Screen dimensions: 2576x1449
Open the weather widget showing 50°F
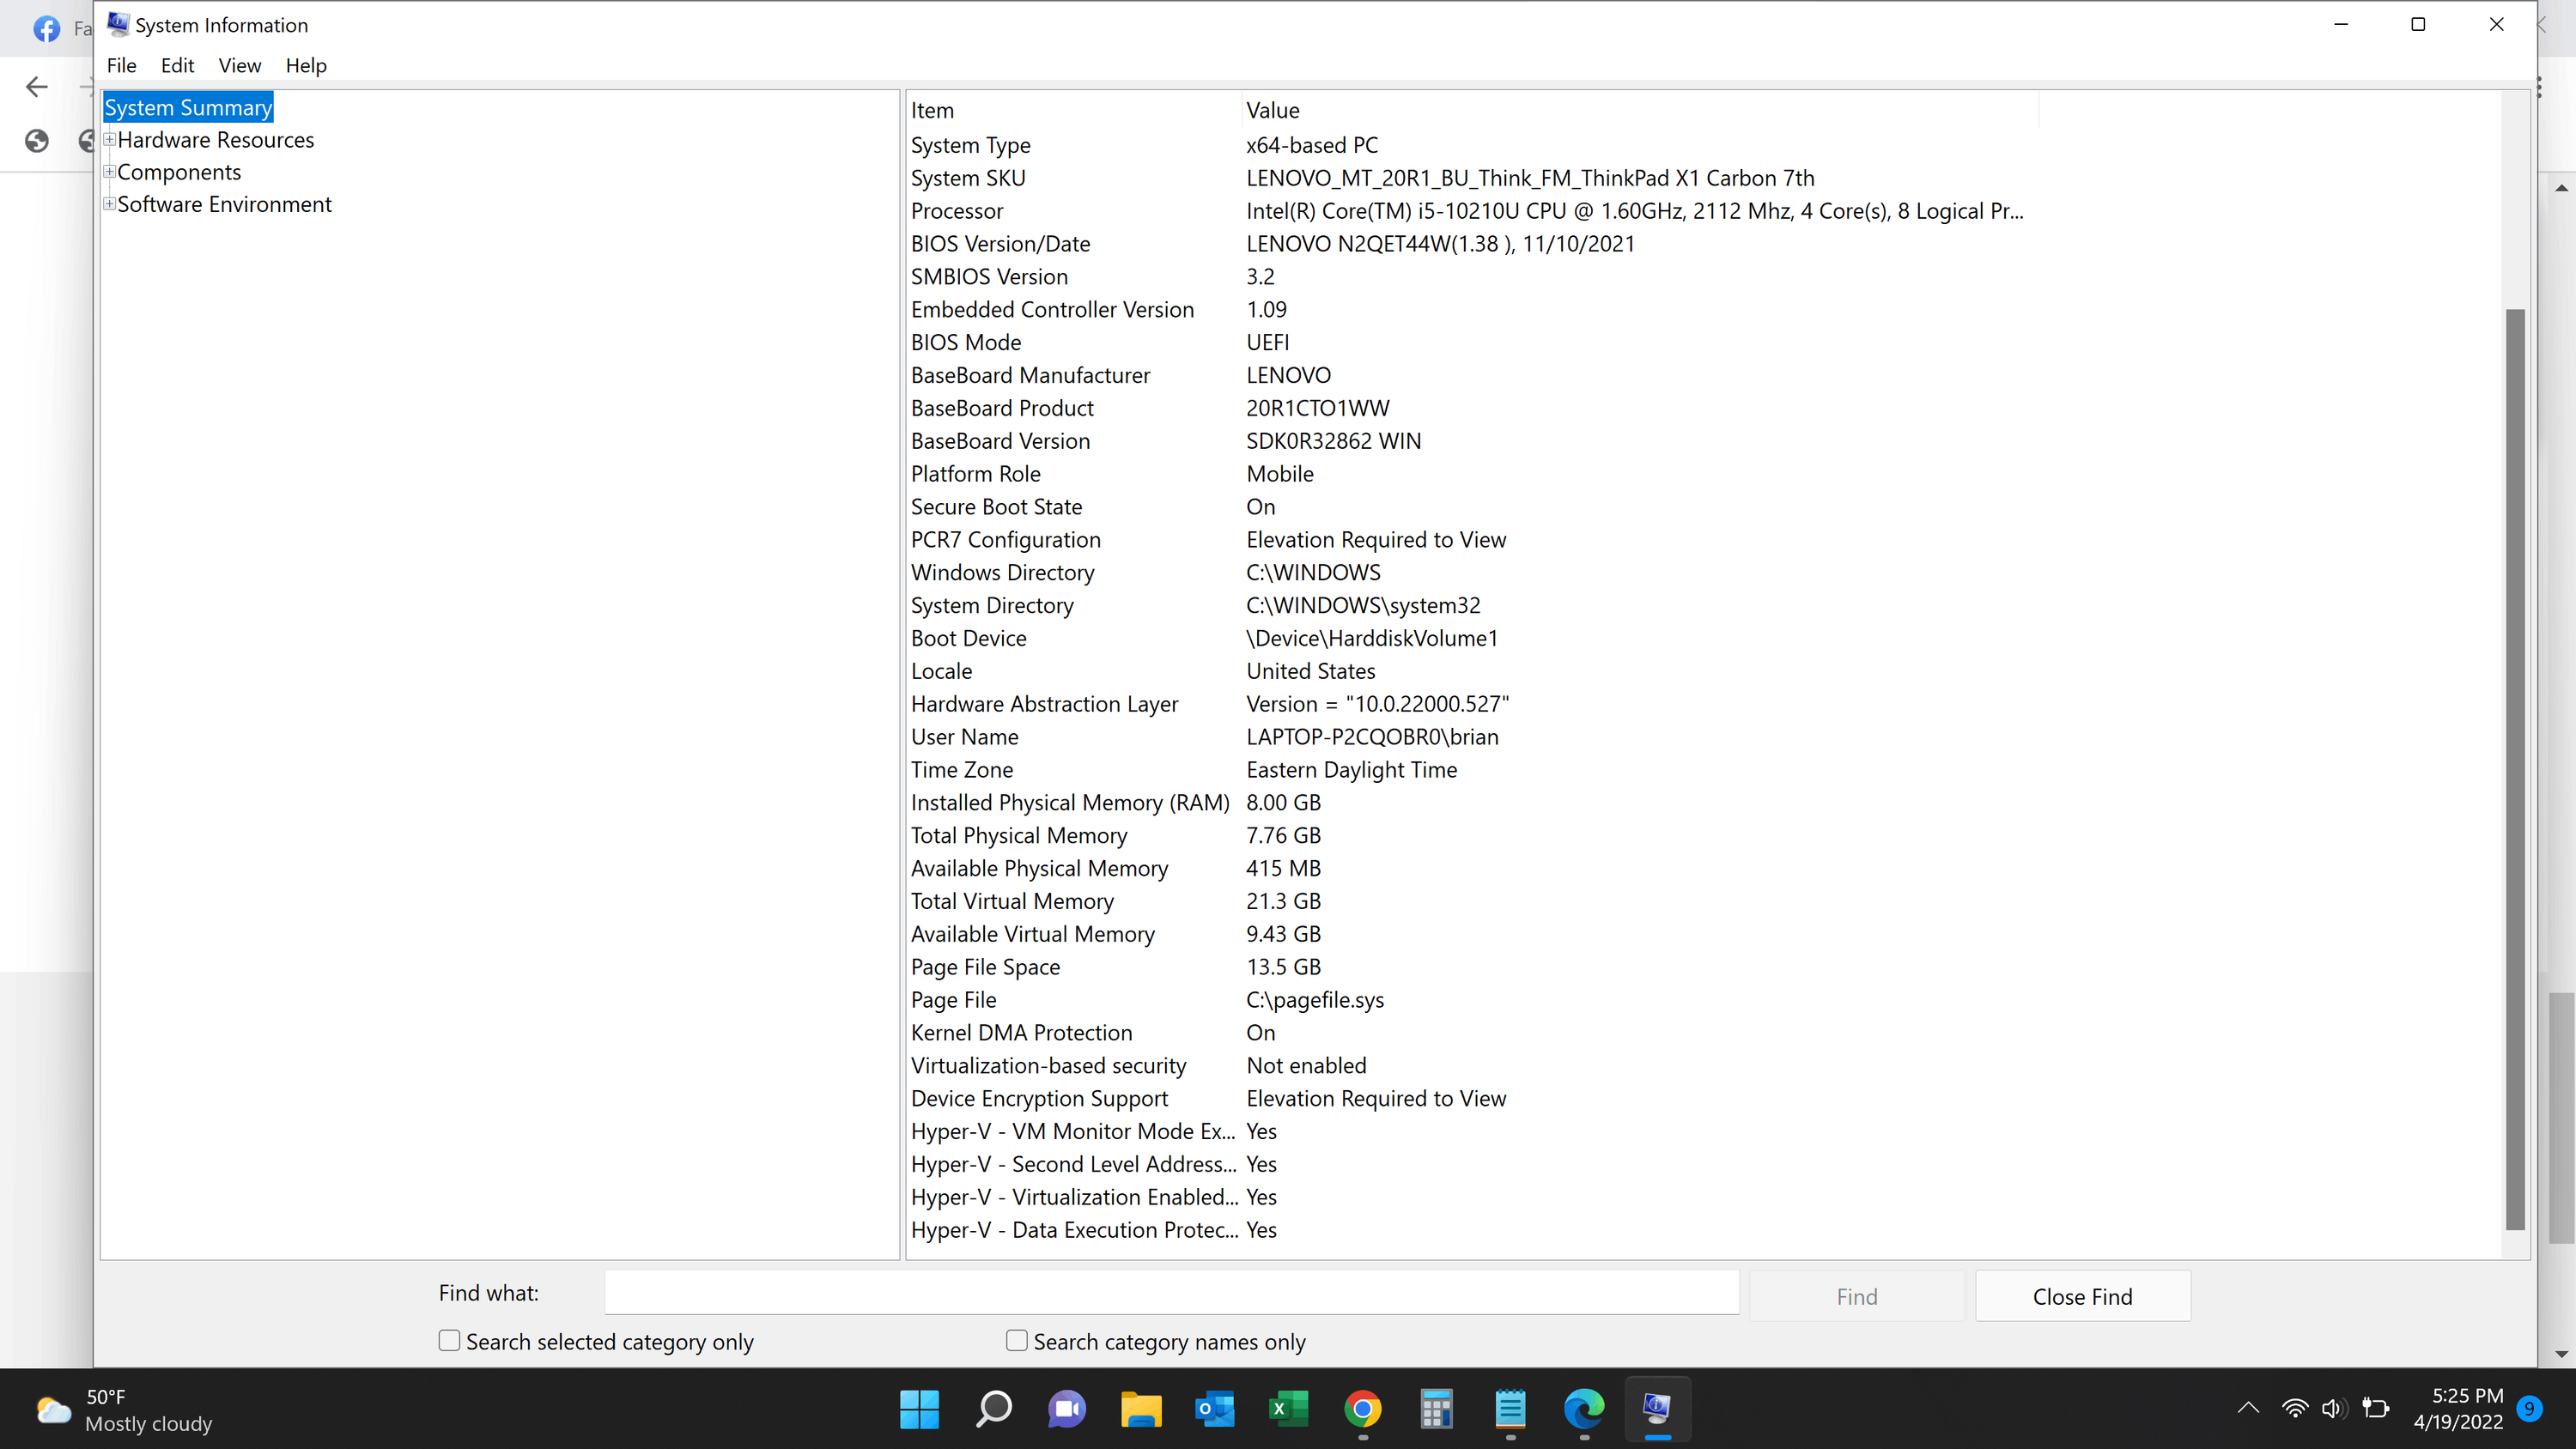coord(125,1410)
